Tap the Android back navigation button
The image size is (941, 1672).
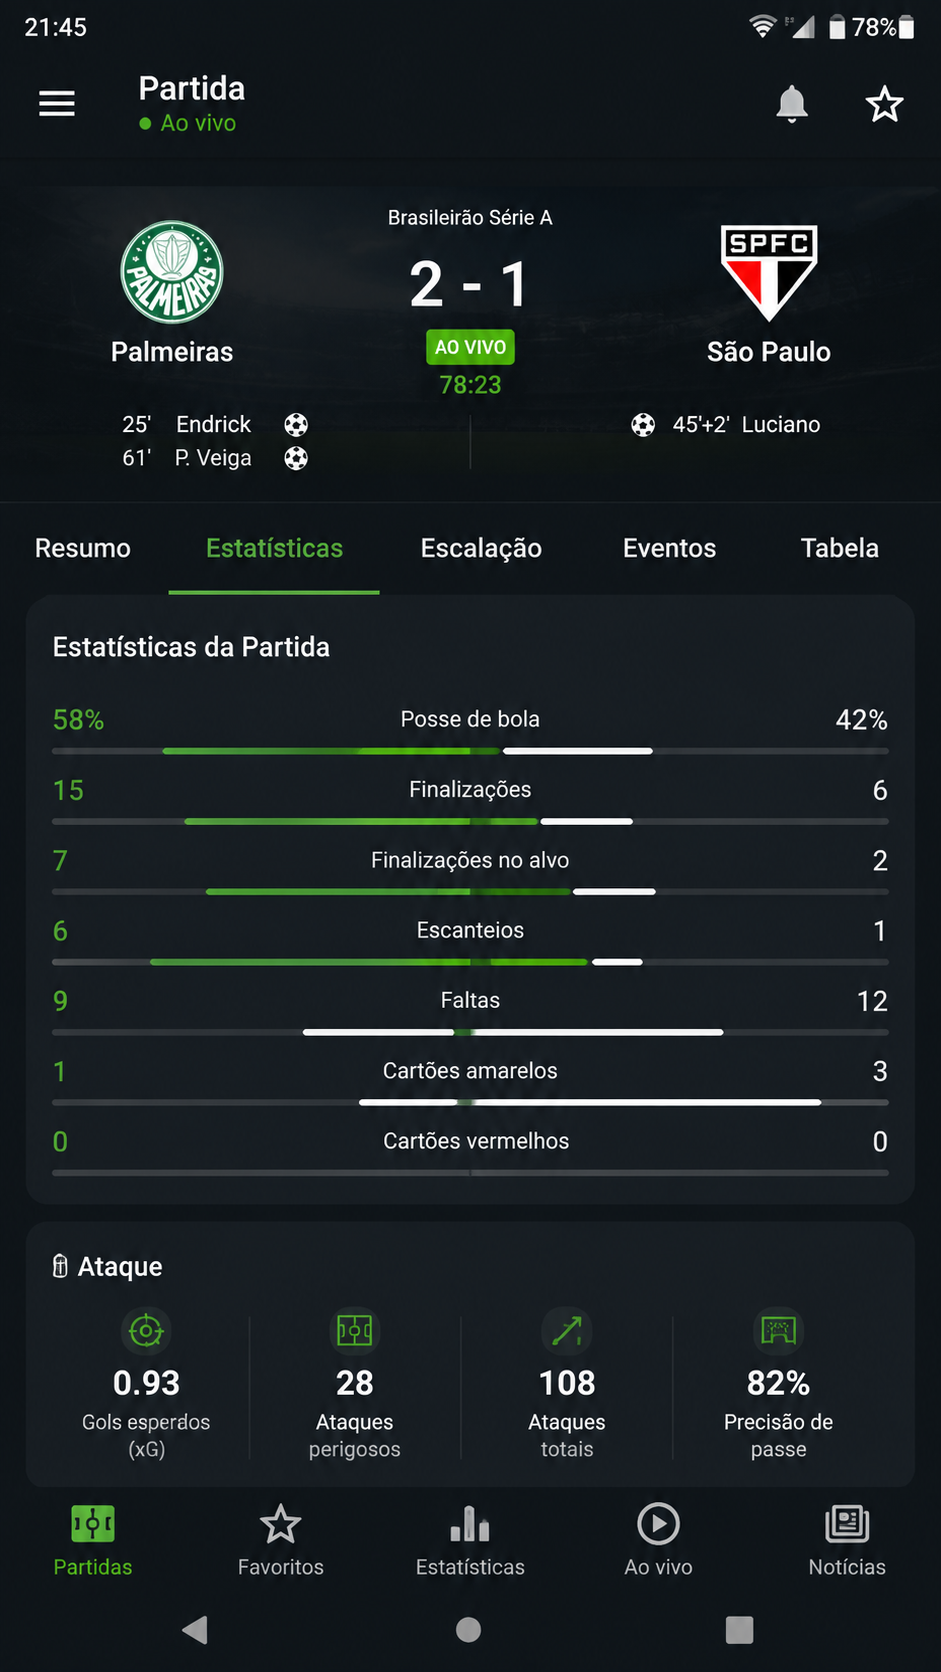[x=194, y=1630]
